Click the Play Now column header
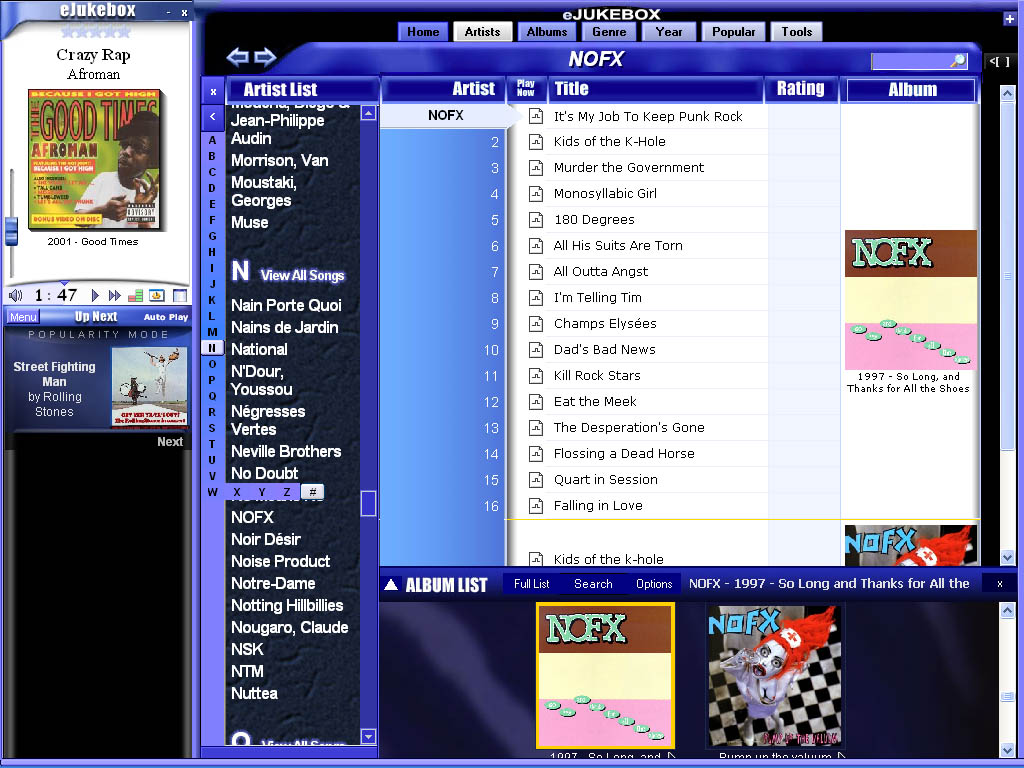The height and width of the screenshot is (768, 1024). tap(526, 89)
